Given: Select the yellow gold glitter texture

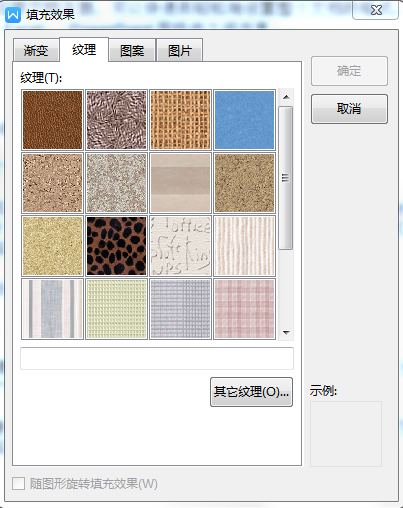Looking at the screenshot, I should tap(52, 246).
